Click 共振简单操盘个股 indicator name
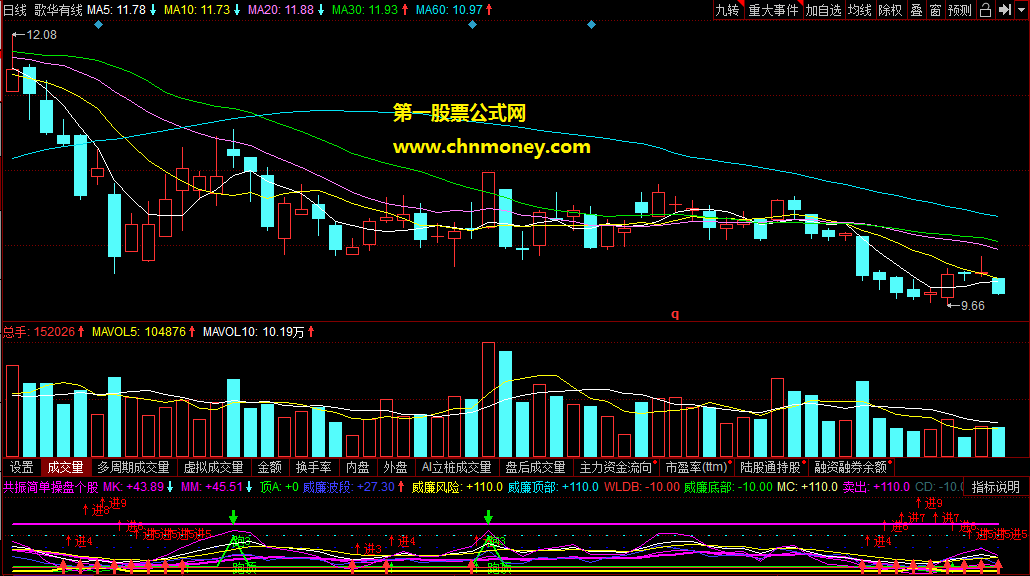1030x576 pixels. click(51, 487)
